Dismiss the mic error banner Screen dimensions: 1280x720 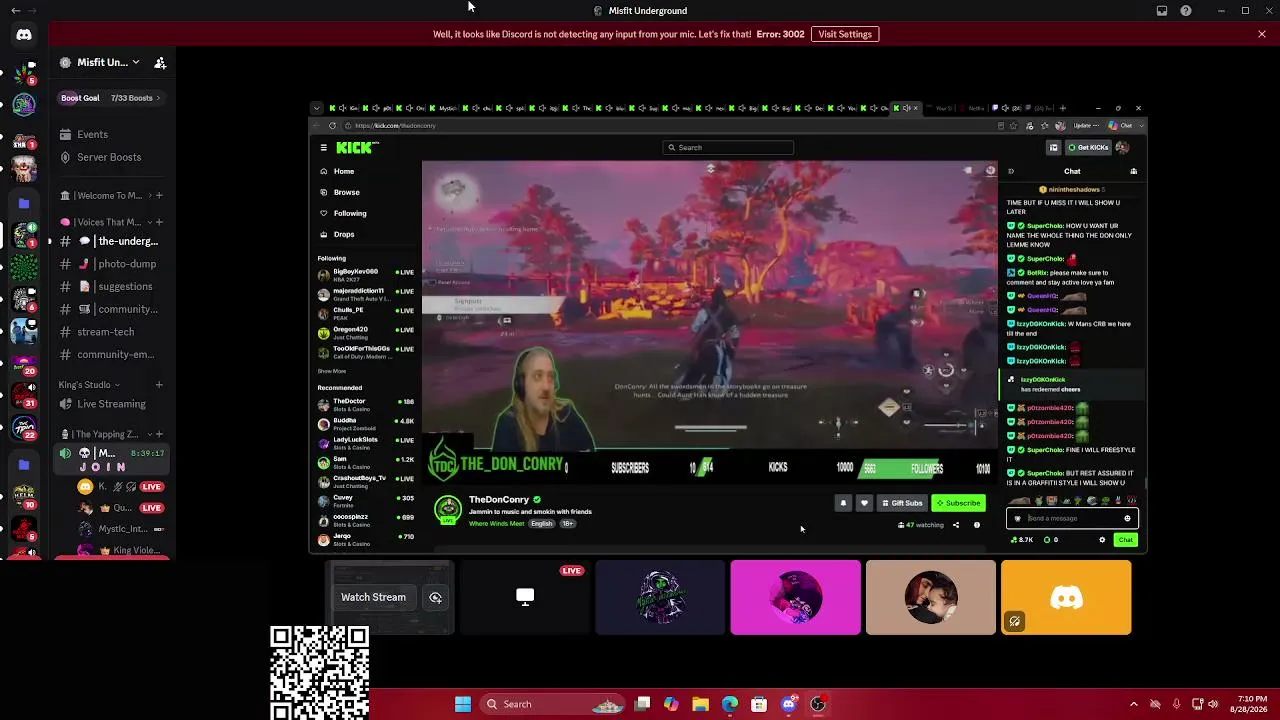pos(1262,34)
